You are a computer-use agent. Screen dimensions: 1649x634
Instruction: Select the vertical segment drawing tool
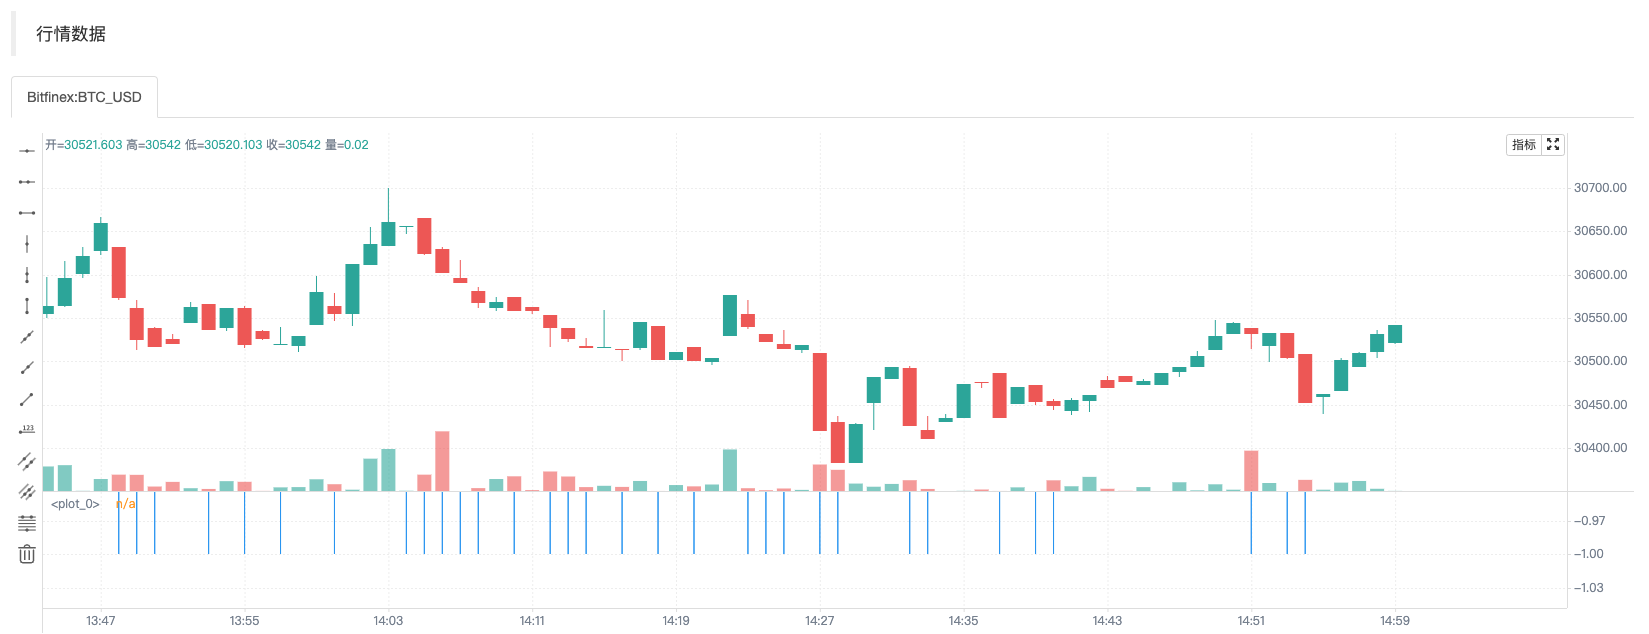coord(27,306)
